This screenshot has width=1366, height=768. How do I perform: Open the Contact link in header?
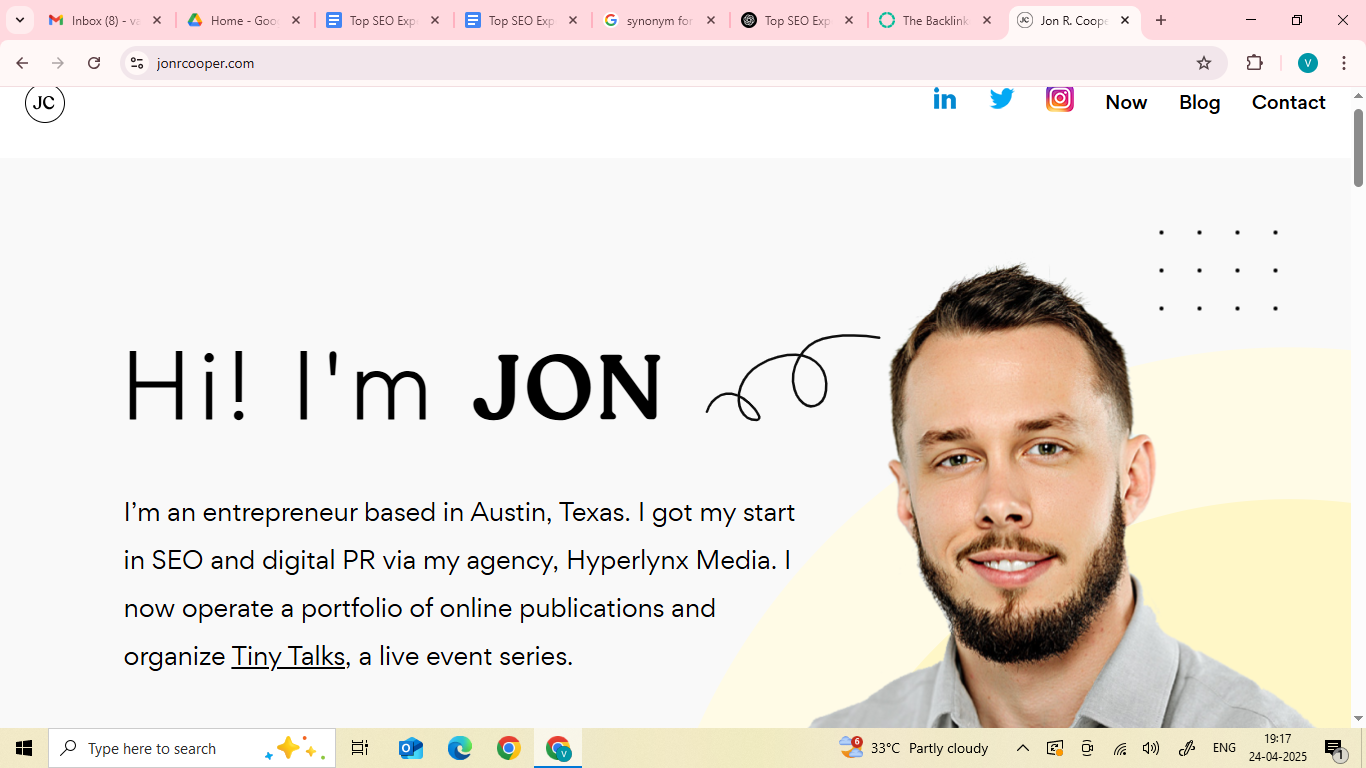[1289, 102]
